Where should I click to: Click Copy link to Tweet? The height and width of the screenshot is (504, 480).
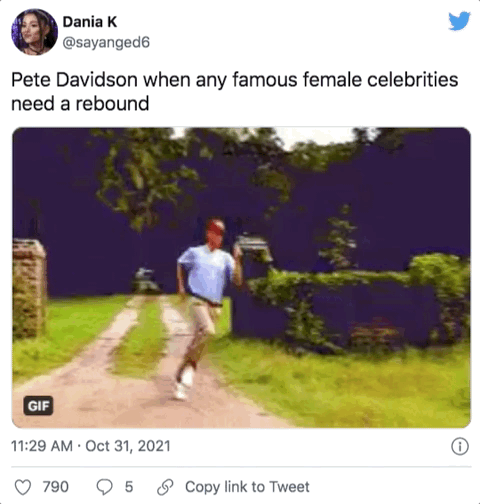tap(247, 487)
